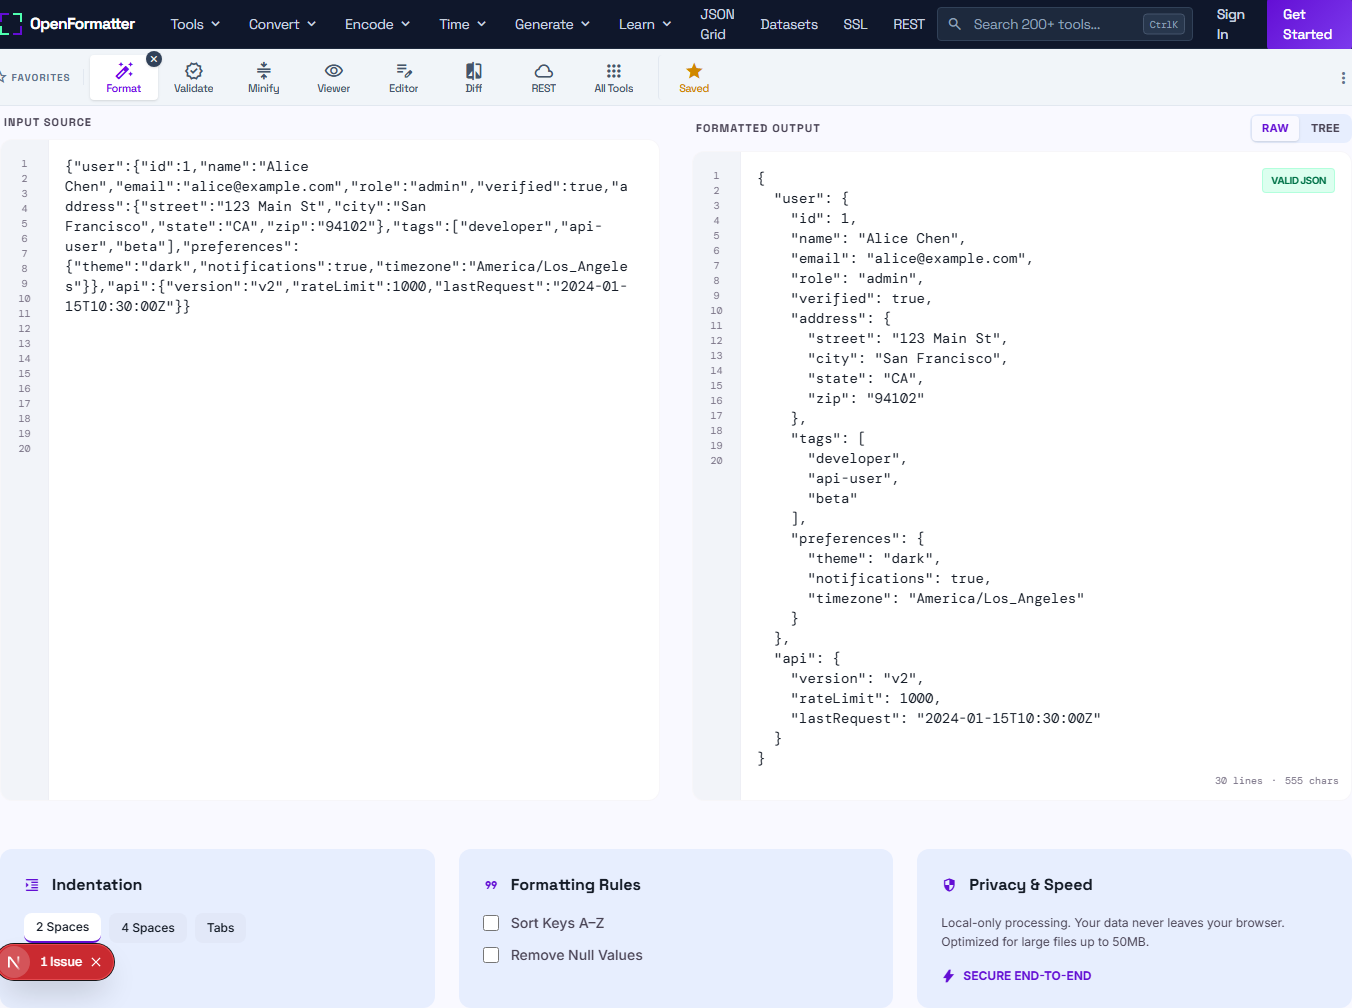Open the Datasets page
Viewport: 1352px width, 1008px height.
click(x=789, y=24)
